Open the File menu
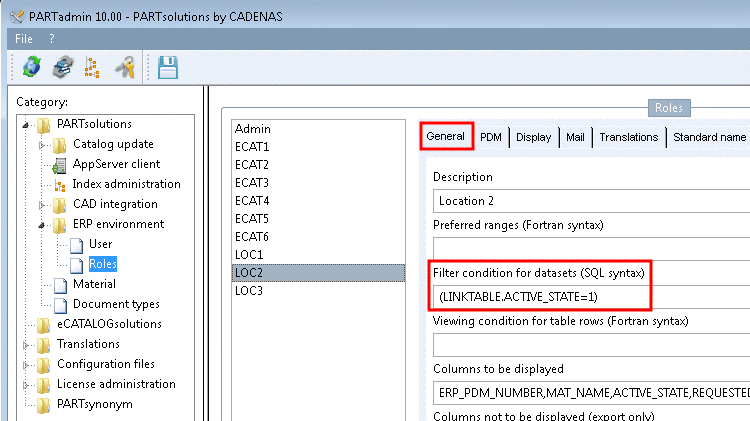This screenshot has height=421, width=750. point(24,39)
